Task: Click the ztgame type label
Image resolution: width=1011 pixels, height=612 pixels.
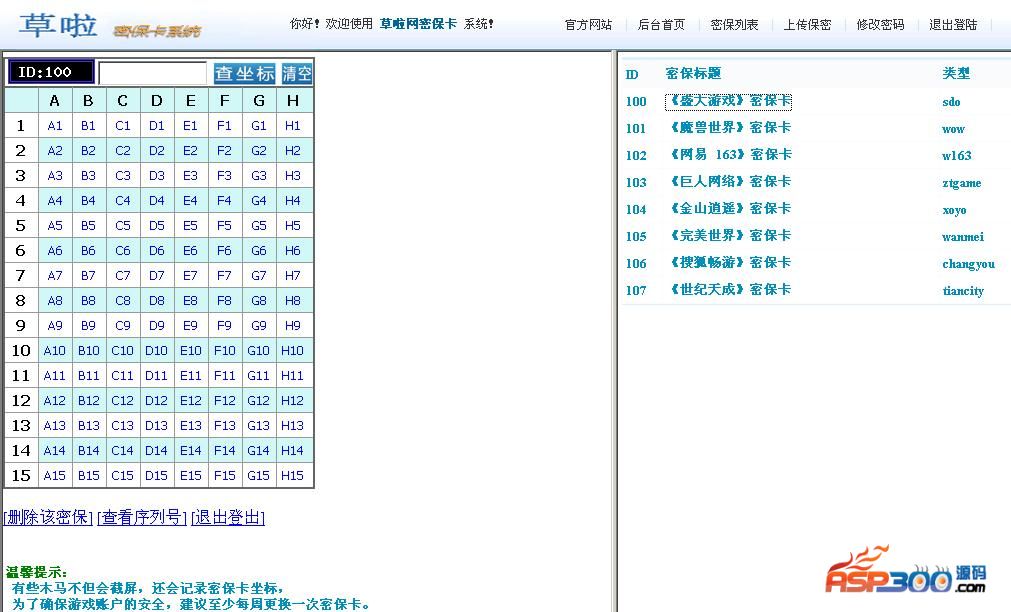Action: [961, 183]
